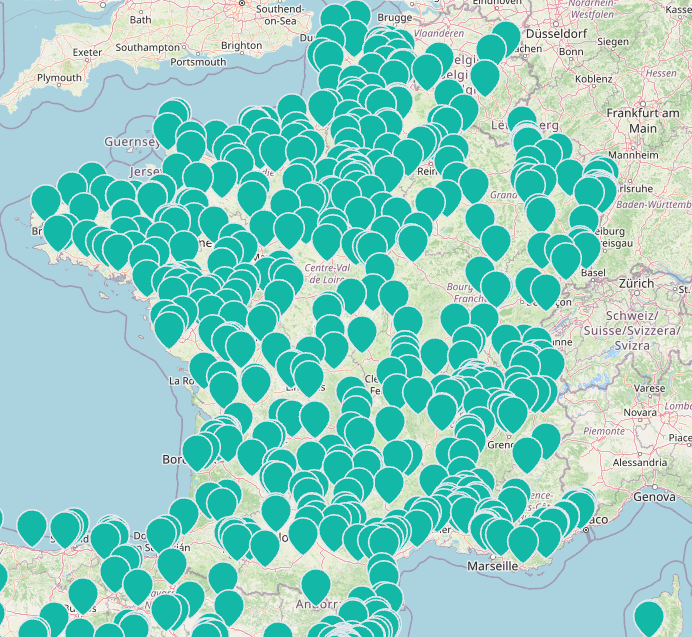Click the Frankfurt am Main label
This screenshot has height=637, width=692.
643,121
